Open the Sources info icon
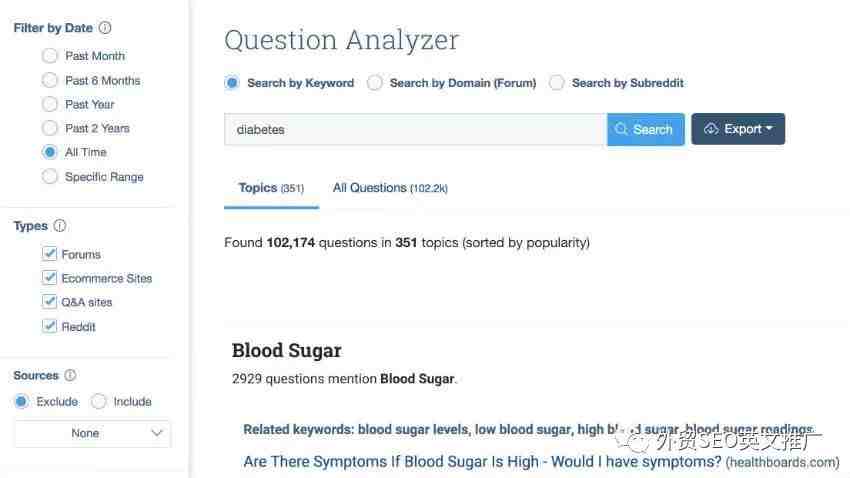This screenshot has height=478, width=850. coord(70,375)
